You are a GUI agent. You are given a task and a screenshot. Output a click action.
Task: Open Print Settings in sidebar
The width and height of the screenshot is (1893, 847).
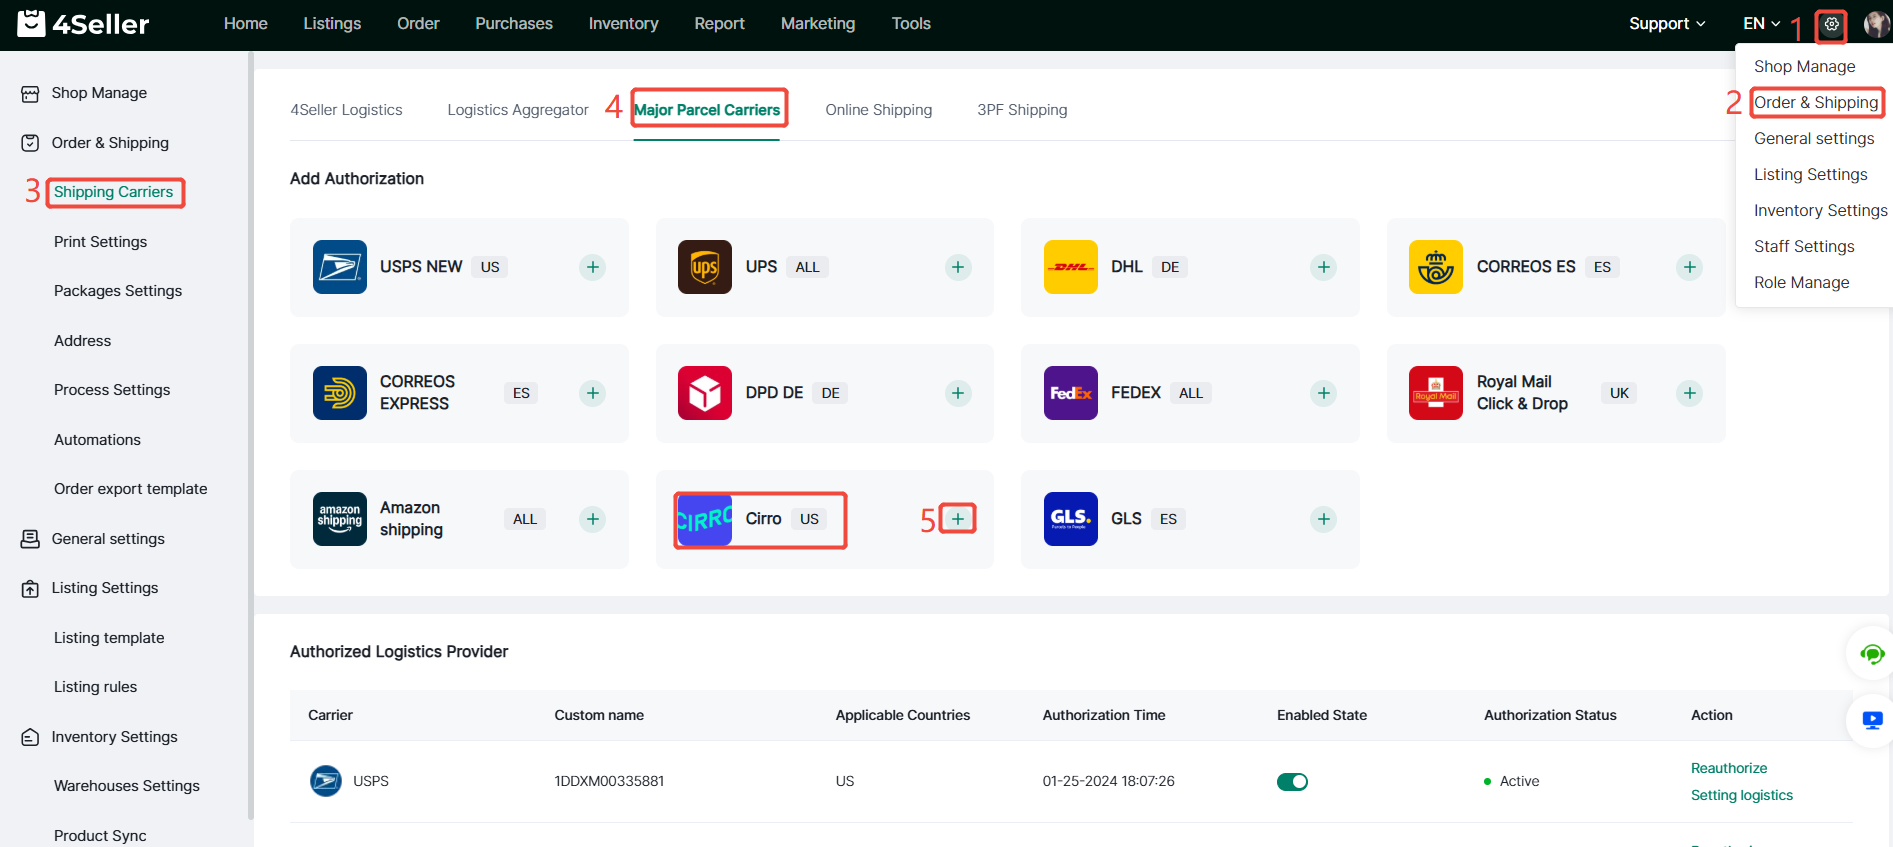[100, 242]
